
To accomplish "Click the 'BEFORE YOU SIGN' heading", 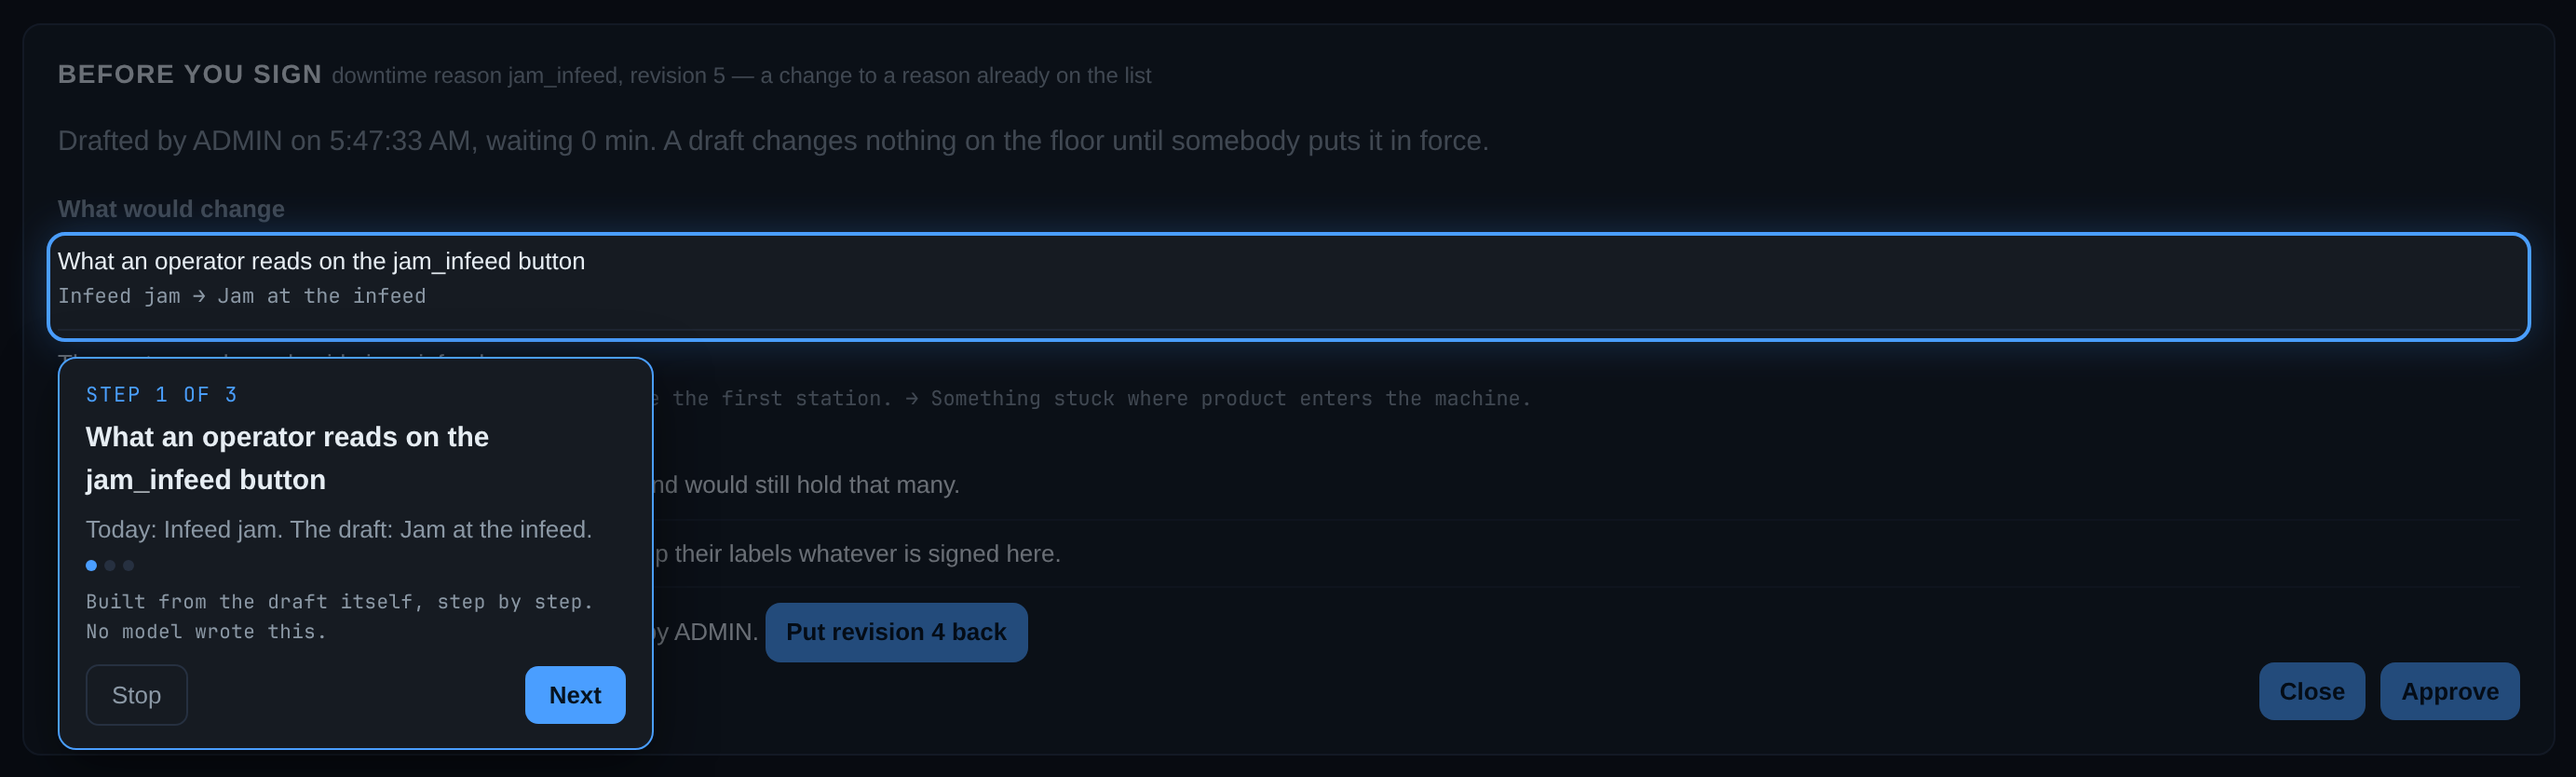I will point(189,75).
